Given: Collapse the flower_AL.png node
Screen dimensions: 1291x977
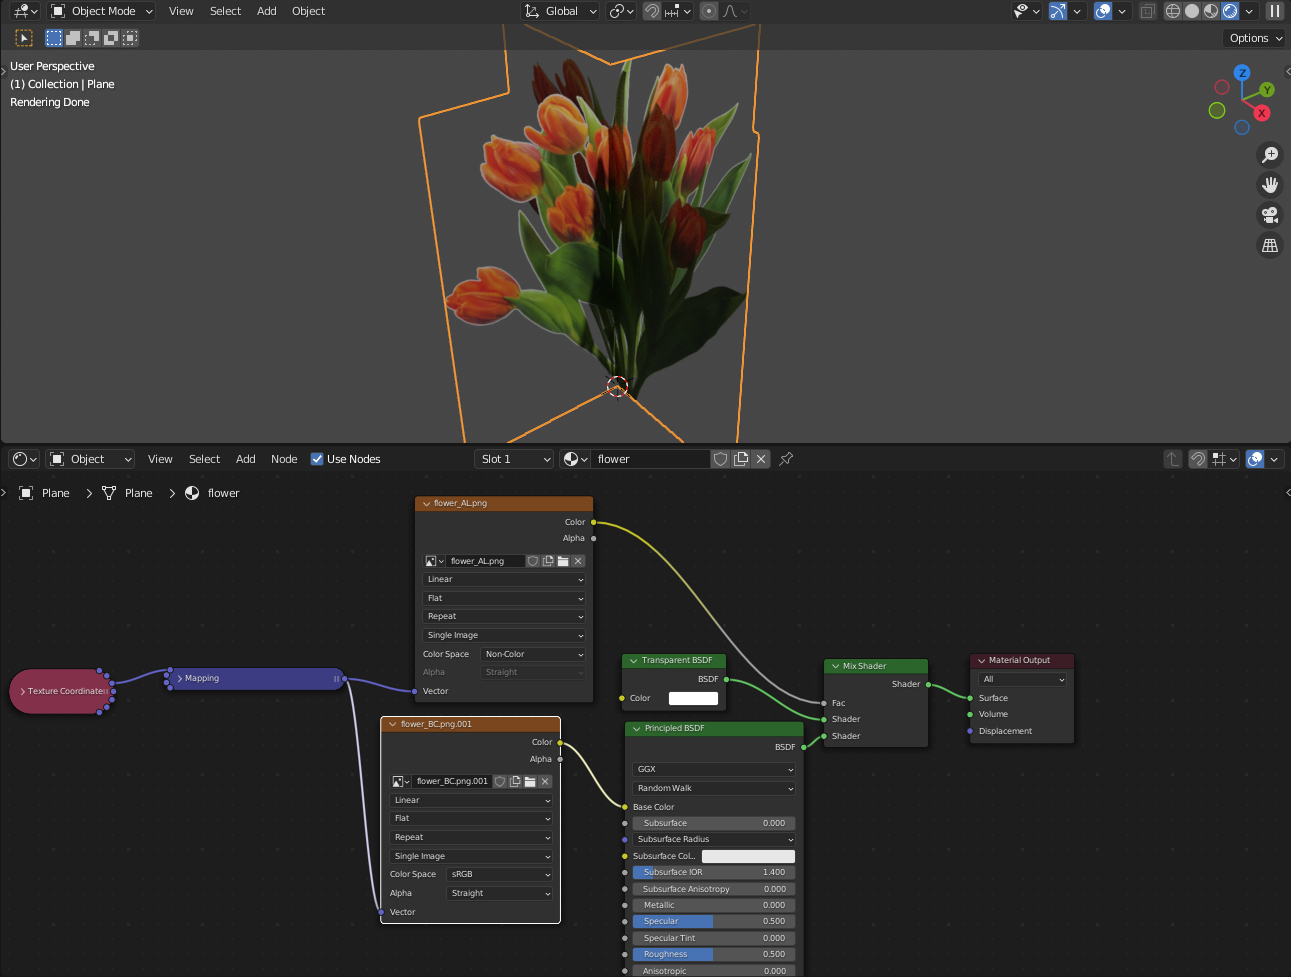Looking at the screenshot, I should pos(427,504).
